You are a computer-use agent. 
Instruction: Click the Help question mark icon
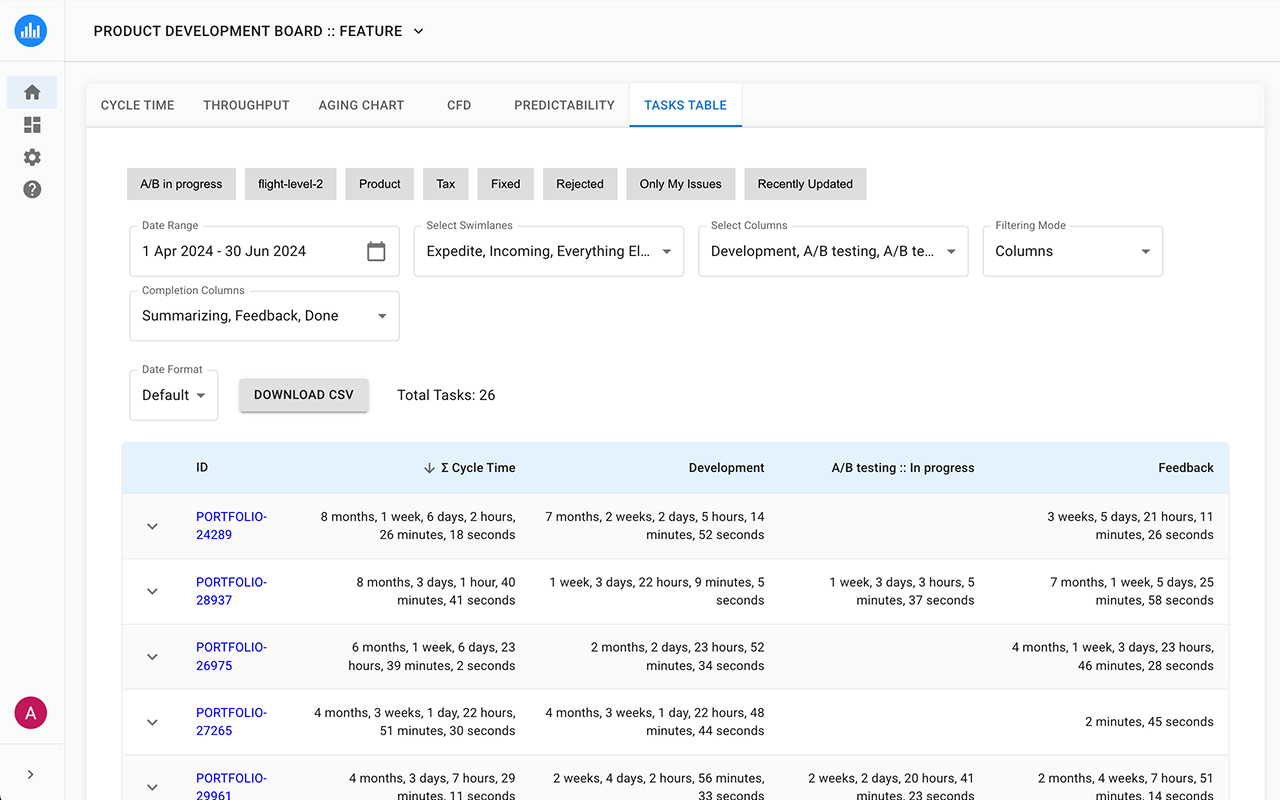click(31, 189)
